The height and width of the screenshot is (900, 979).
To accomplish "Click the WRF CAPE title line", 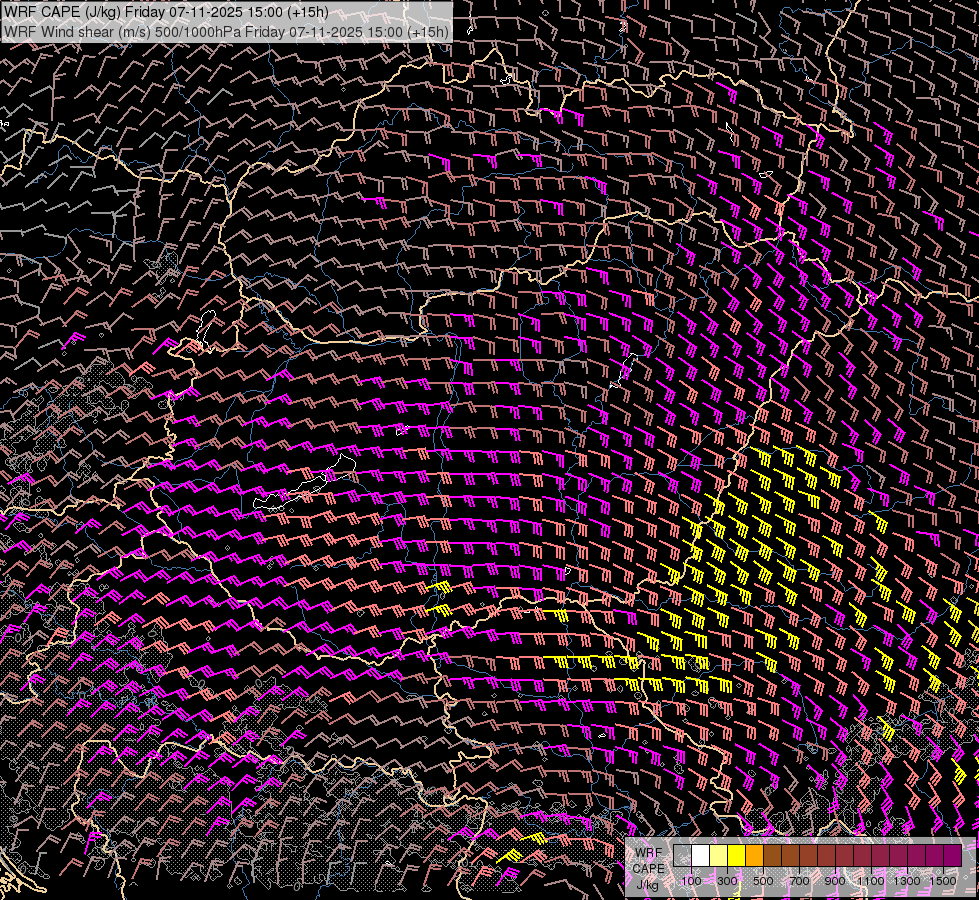I will [x=166, y=12].
